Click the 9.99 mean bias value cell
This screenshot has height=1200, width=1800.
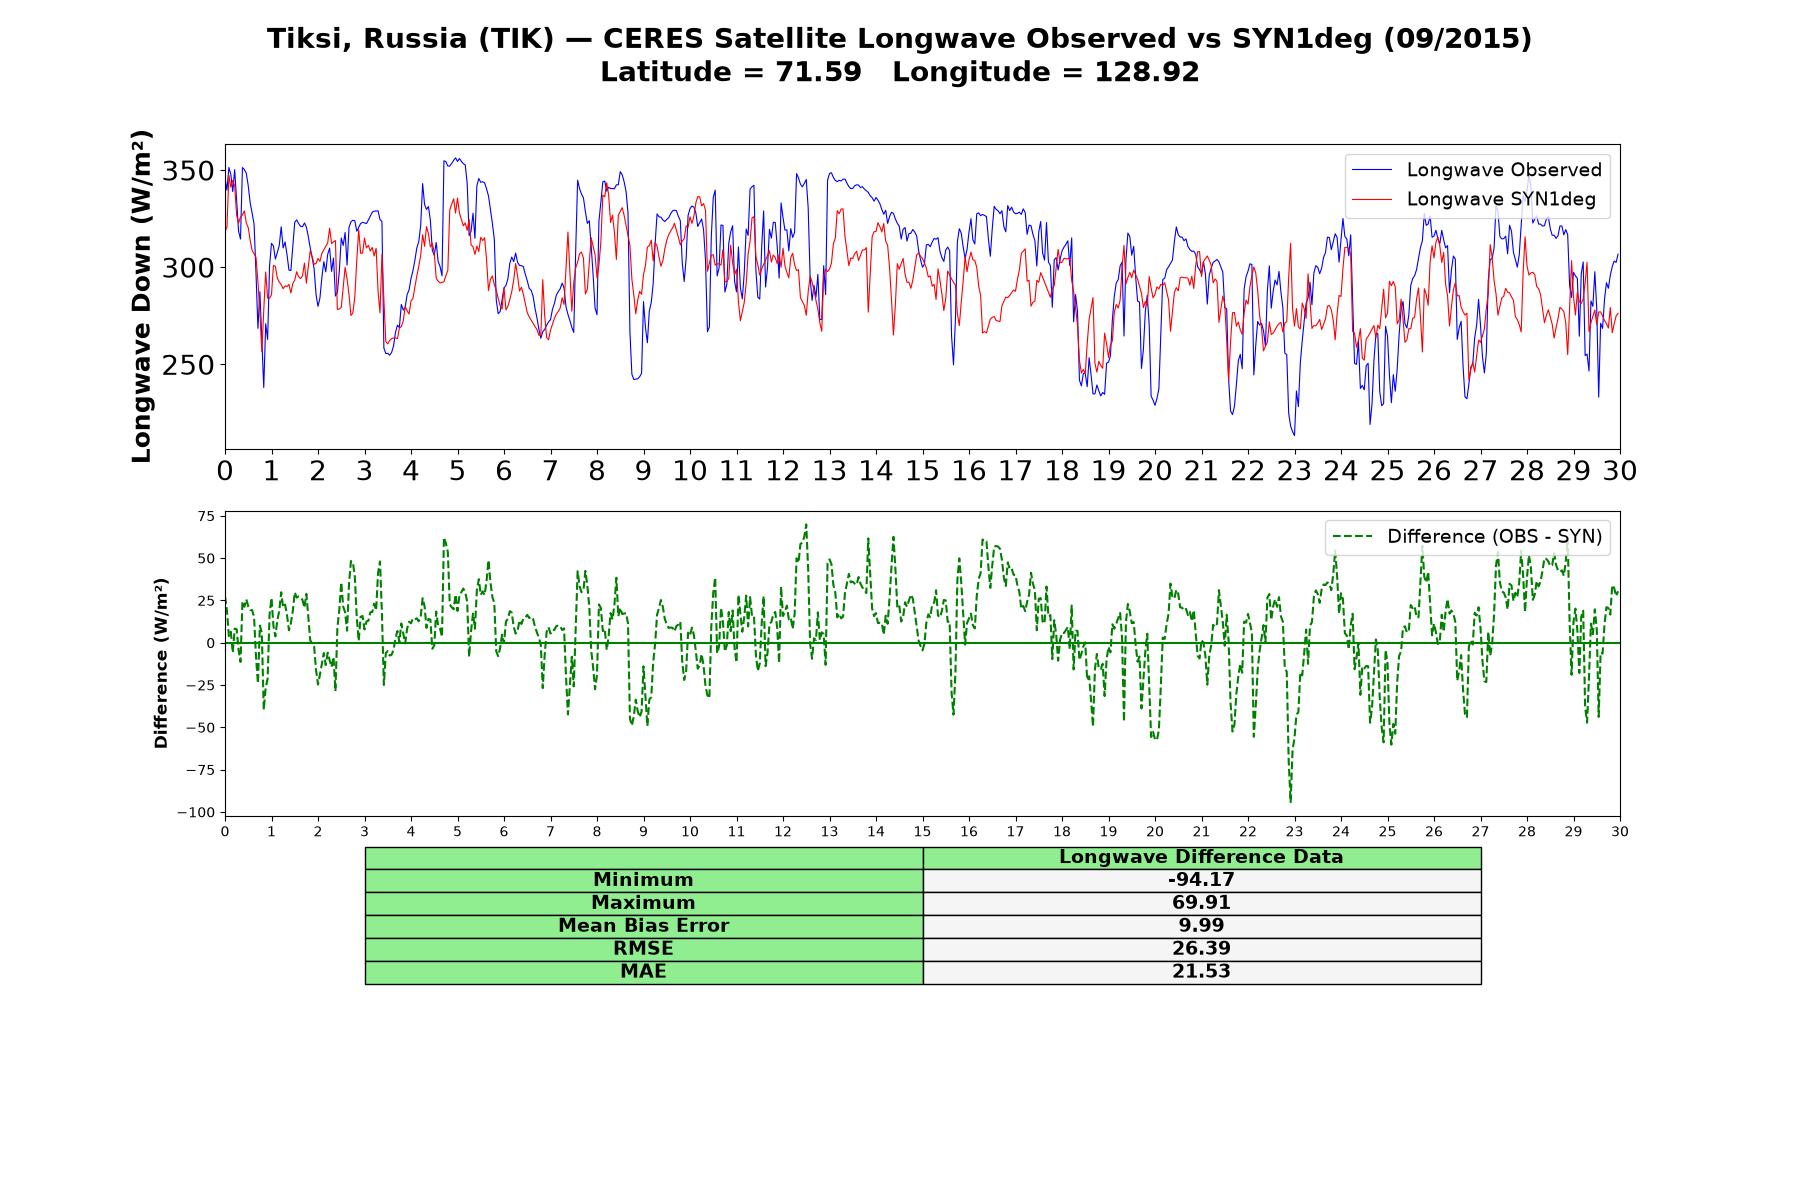(1202, 926)
